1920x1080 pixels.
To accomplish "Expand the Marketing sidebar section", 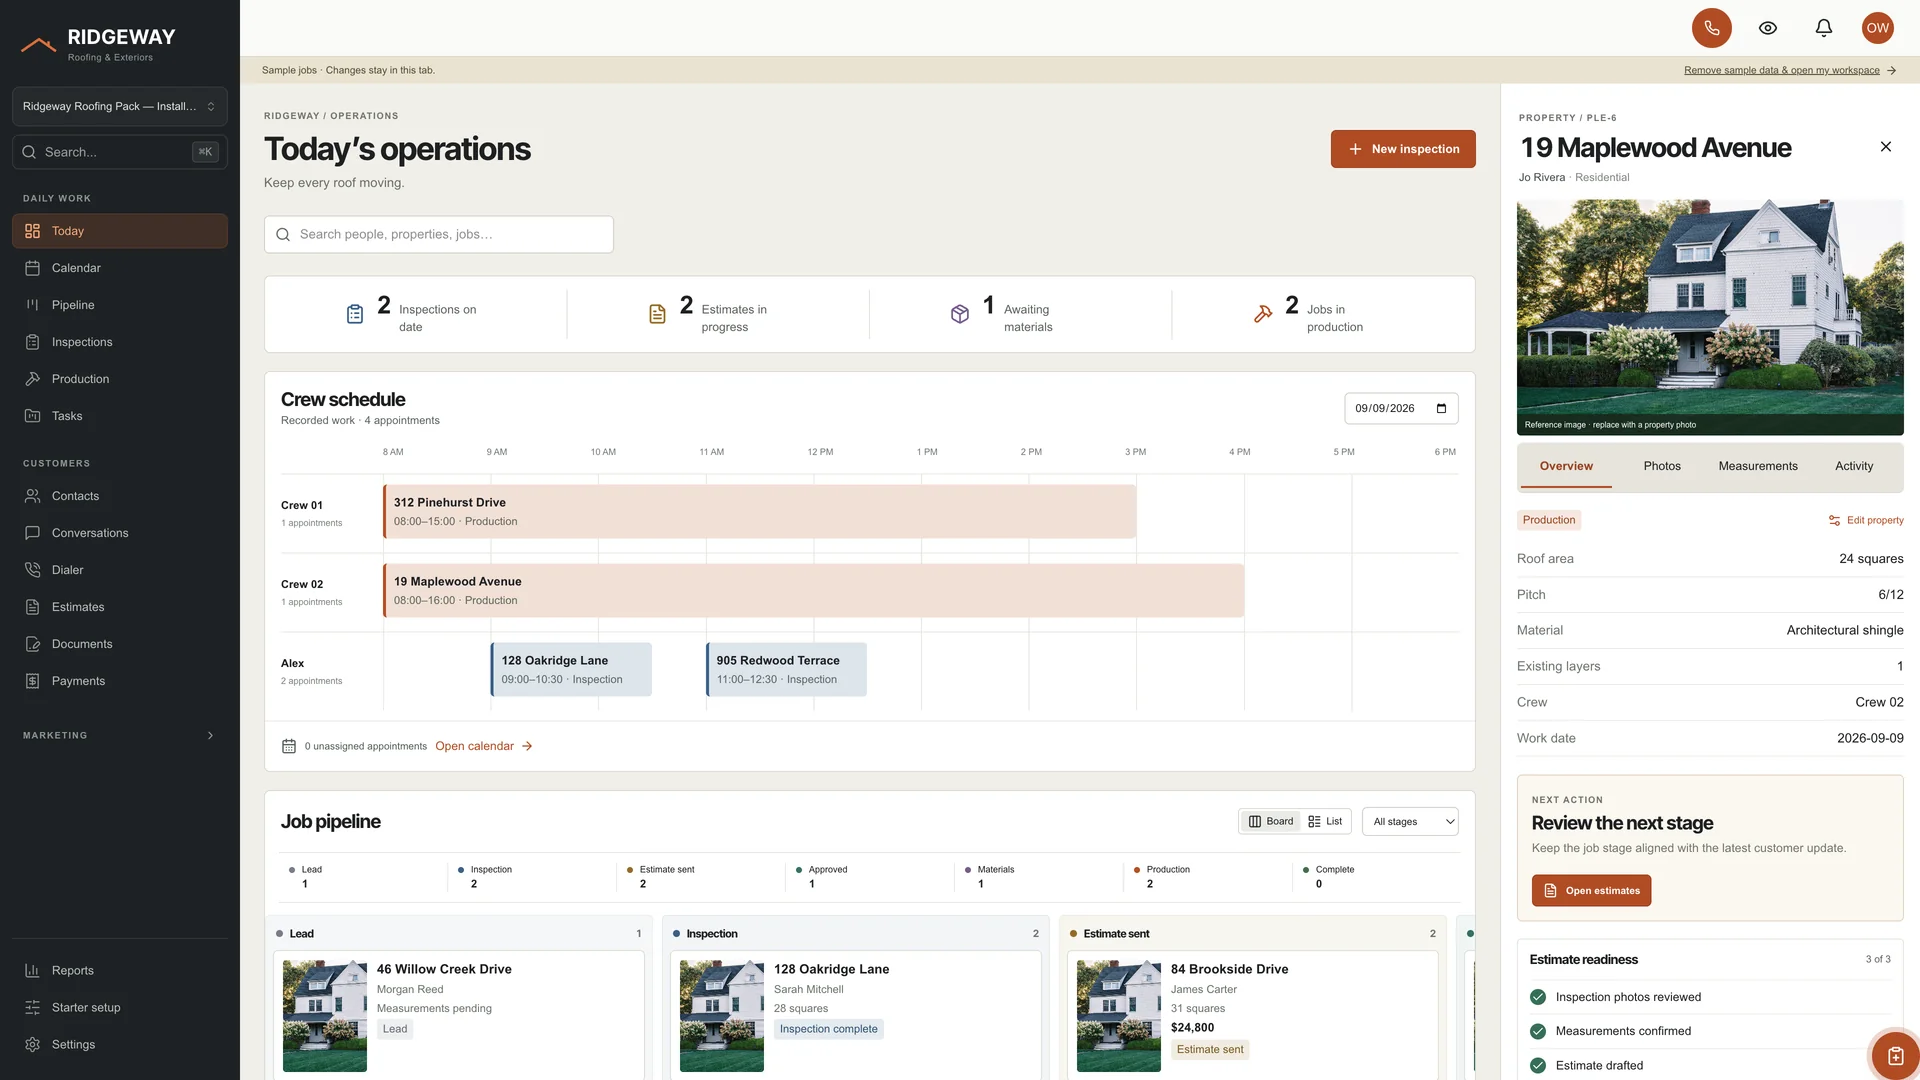I will [120, 735].
